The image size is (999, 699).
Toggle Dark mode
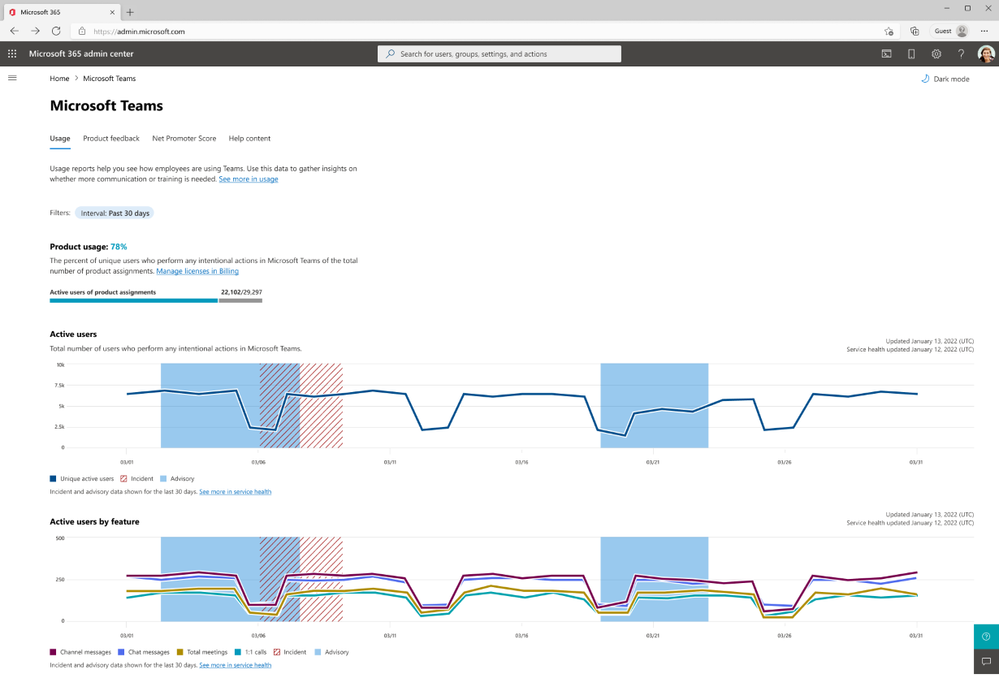pyautogui.click(x=945, y=79)
